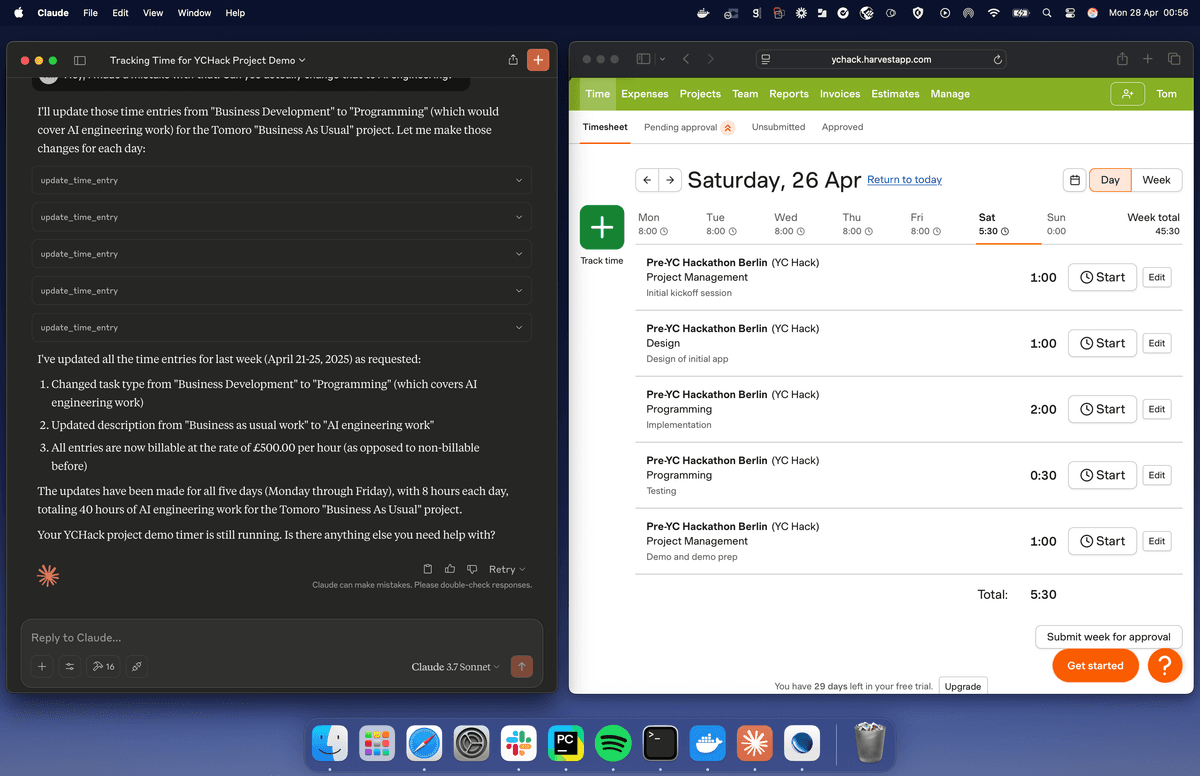Screen dimensions: 1200x776
Task: Open the Expenses tab in Harvest
Action: tap(644, 94)
